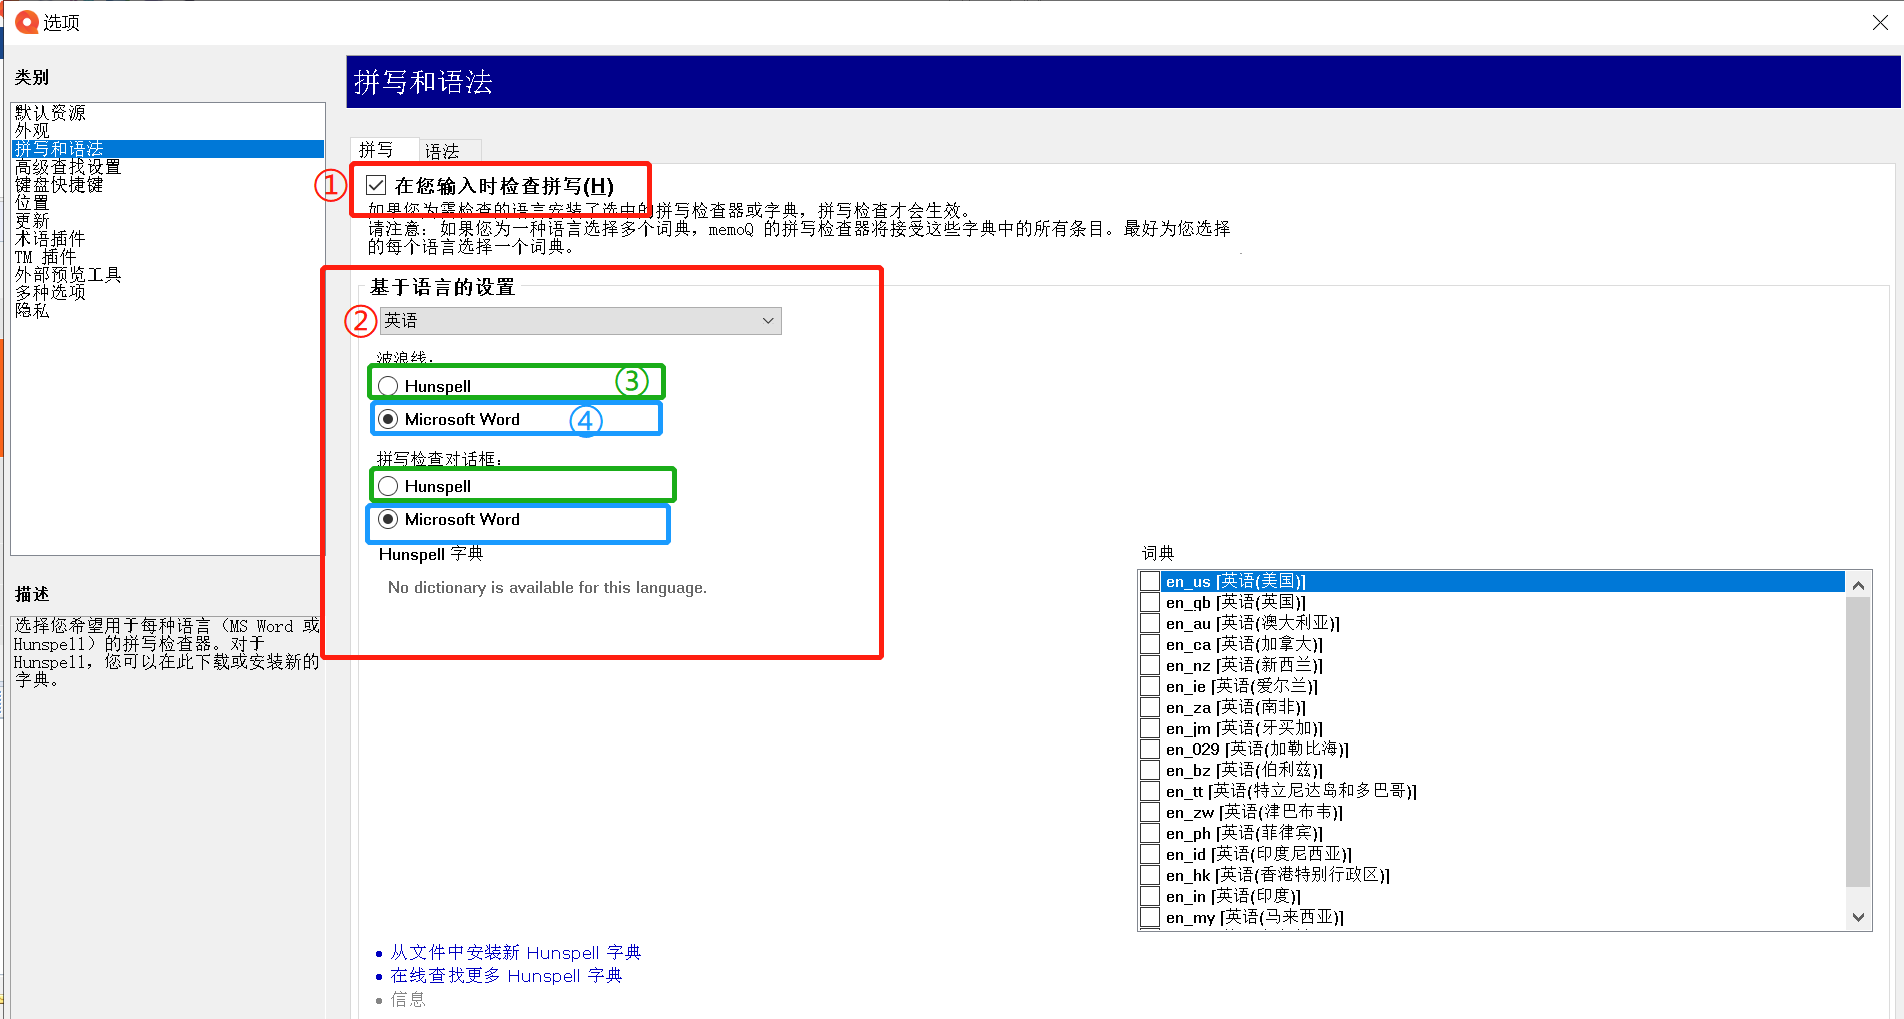Toggle the check spelling as you type checkbox

[377, 185]
